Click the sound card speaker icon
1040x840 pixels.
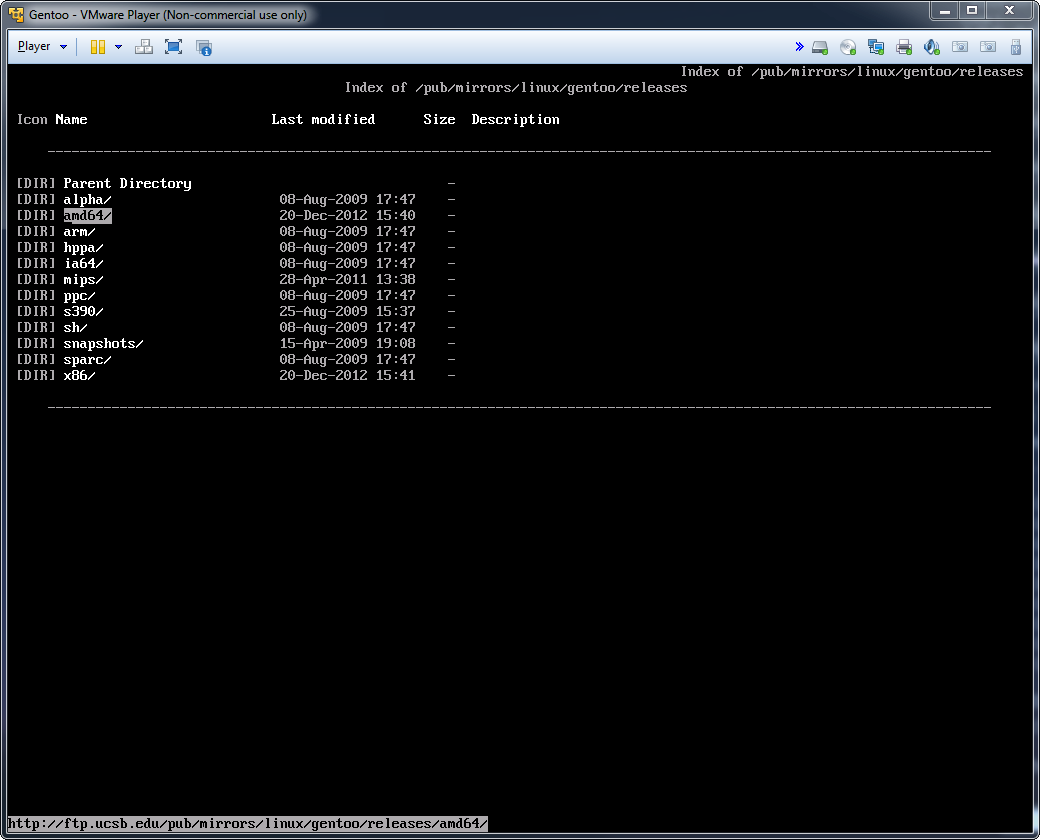tap(932, 47)
